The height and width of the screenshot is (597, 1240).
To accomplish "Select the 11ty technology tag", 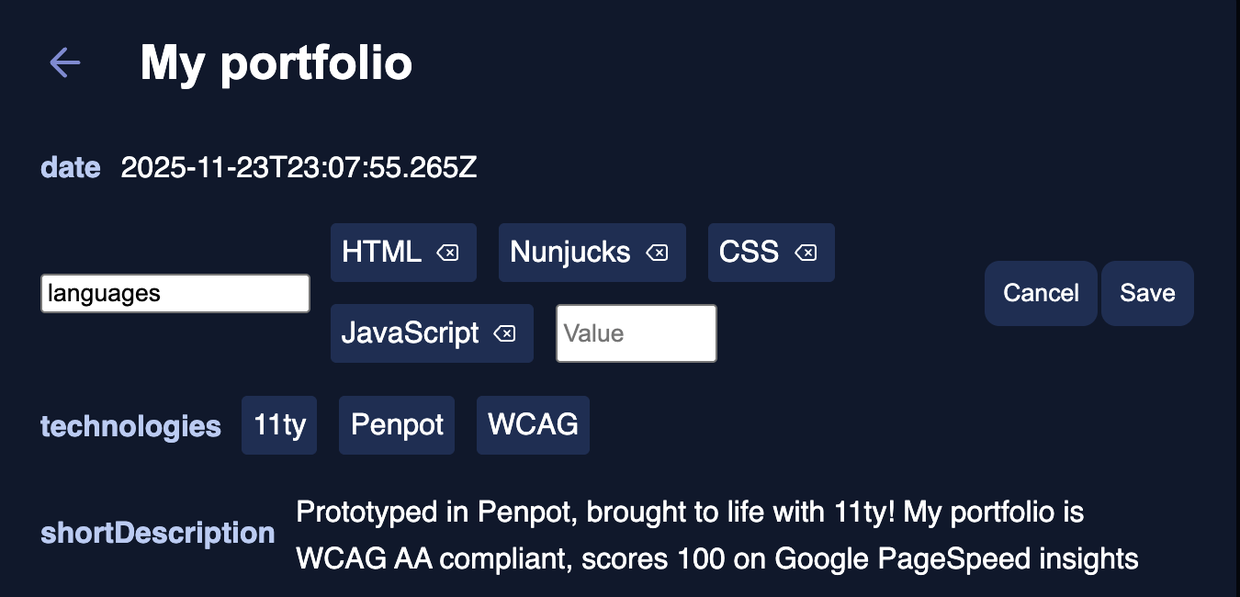I will pos(279,425).
